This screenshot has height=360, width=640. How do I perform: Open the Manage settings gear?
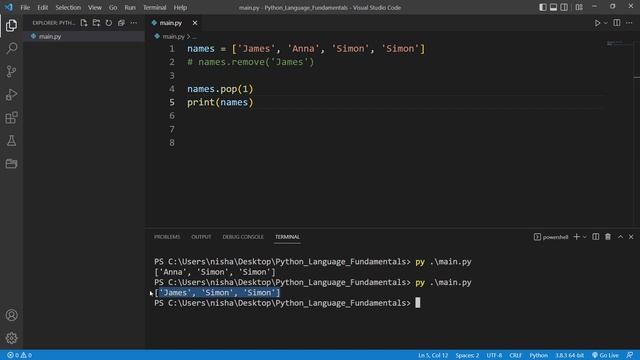[11, 338]
